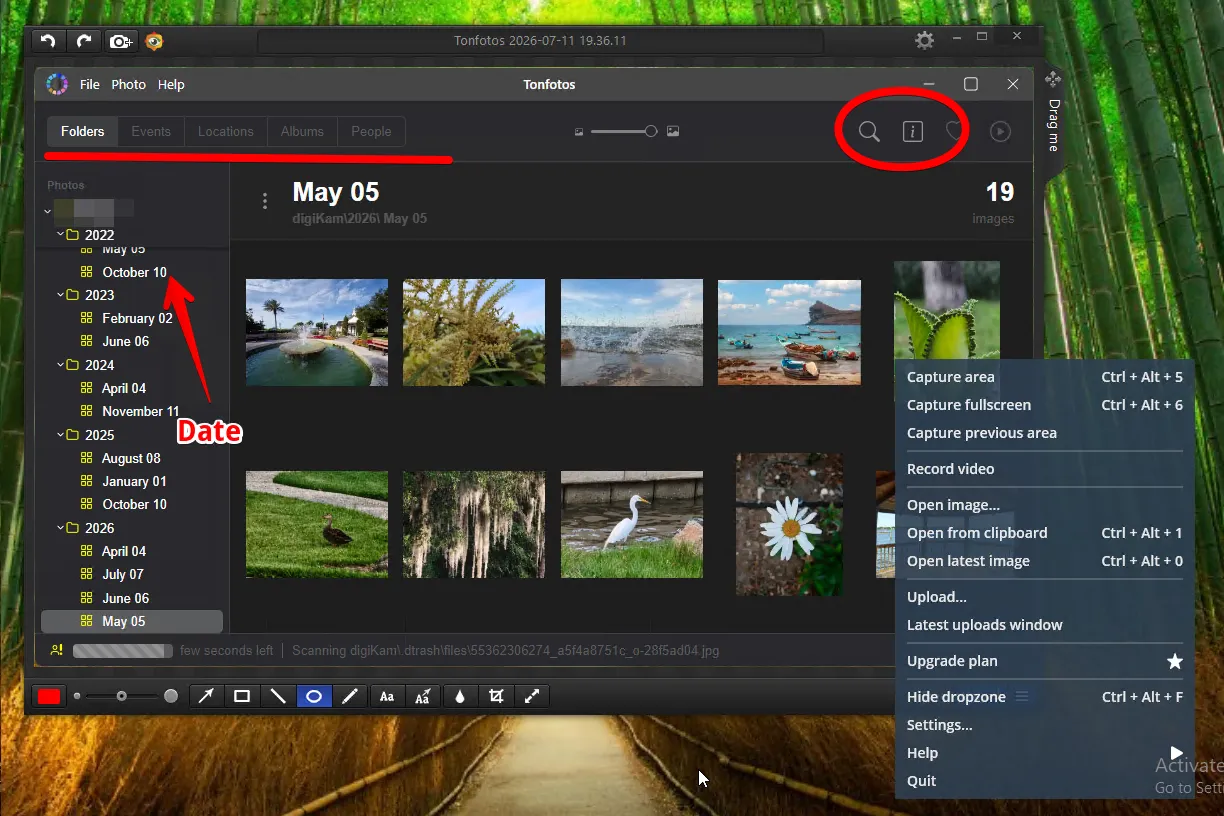
Task: Click the owl icon beside the camera
Action: 154,41
